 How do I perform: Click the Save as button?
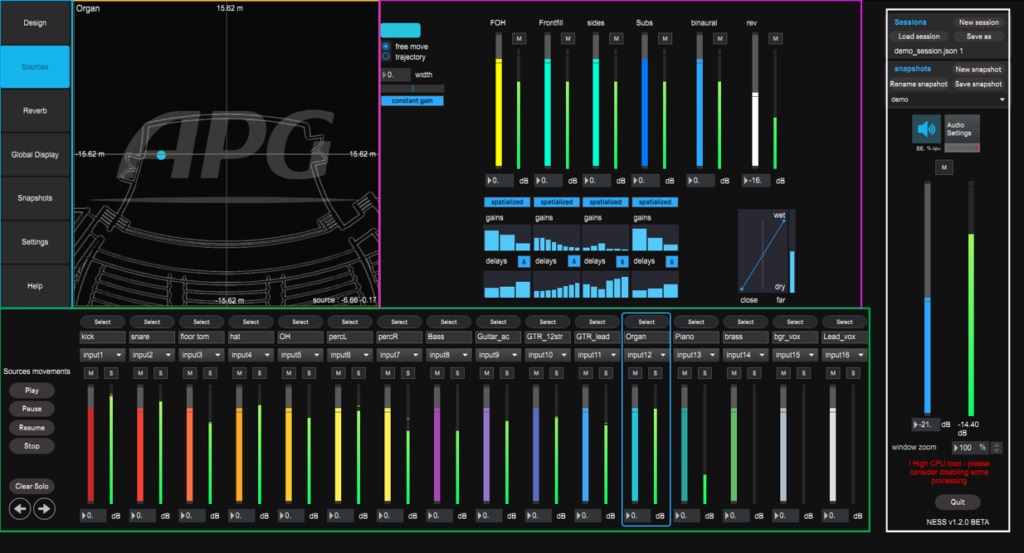pyautogui.click(x=978, y=37)
